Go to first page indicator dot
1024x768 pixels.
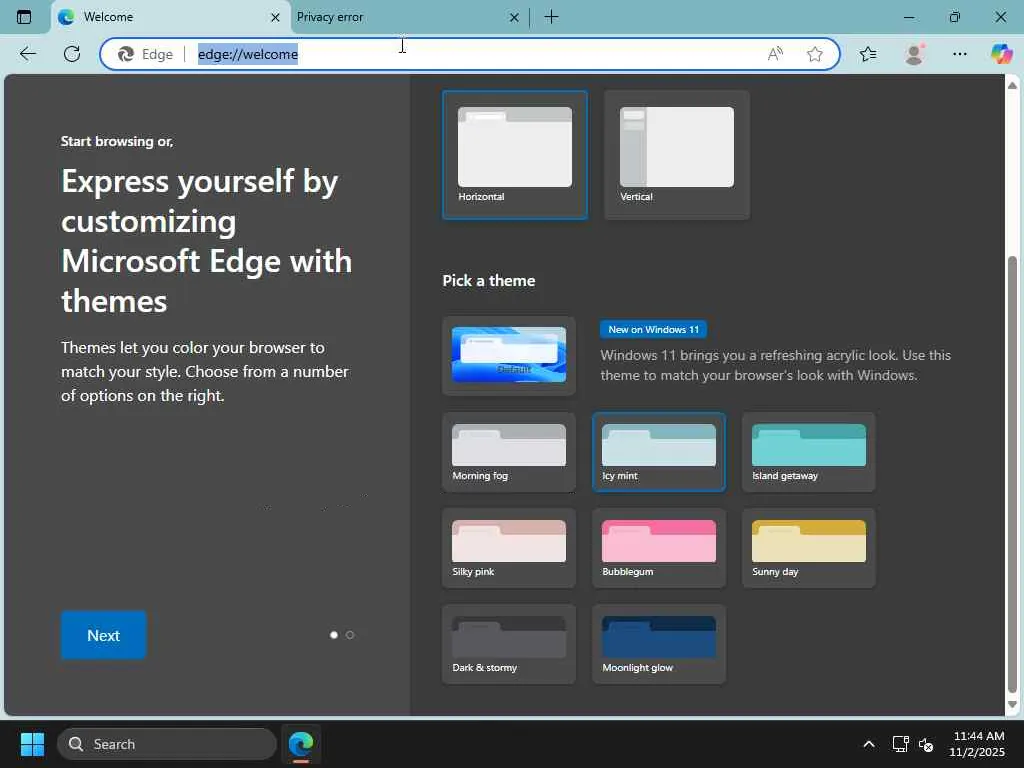click(x=334, y=635)
